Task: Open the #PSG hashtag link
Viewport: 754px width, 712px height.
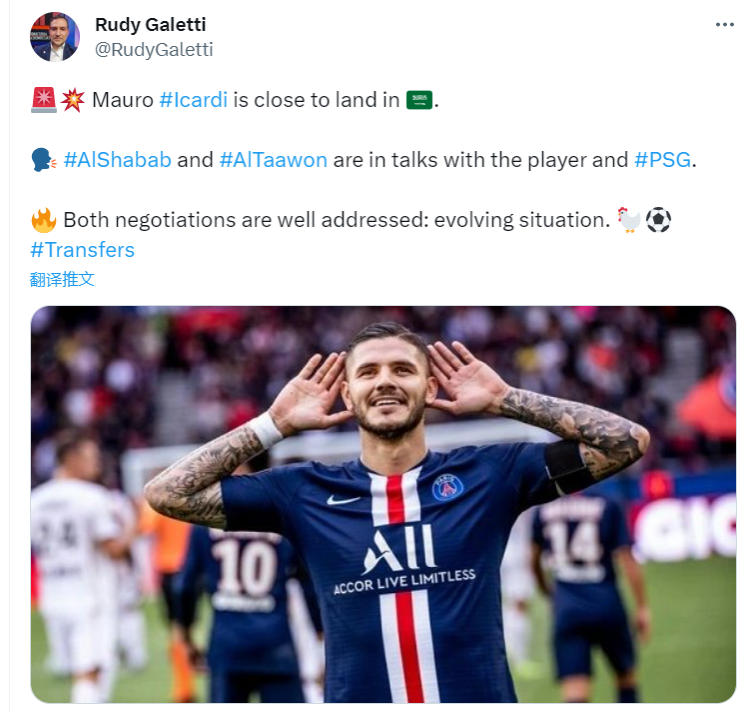Action: tap(663, 160)
